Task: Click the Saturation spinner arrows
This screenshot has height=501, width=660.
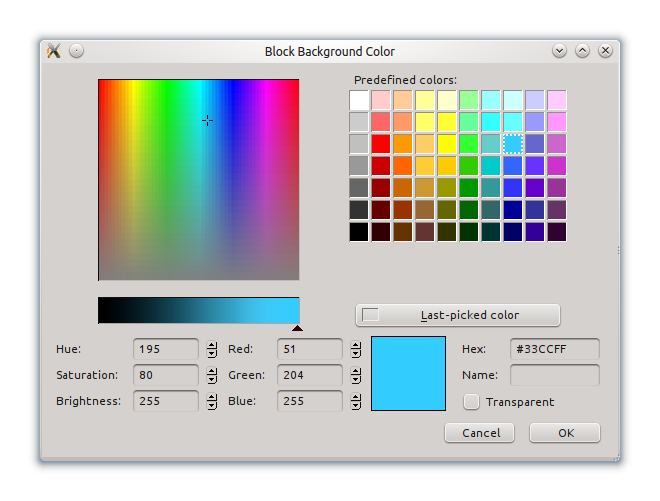Action: tap(212, 375)
